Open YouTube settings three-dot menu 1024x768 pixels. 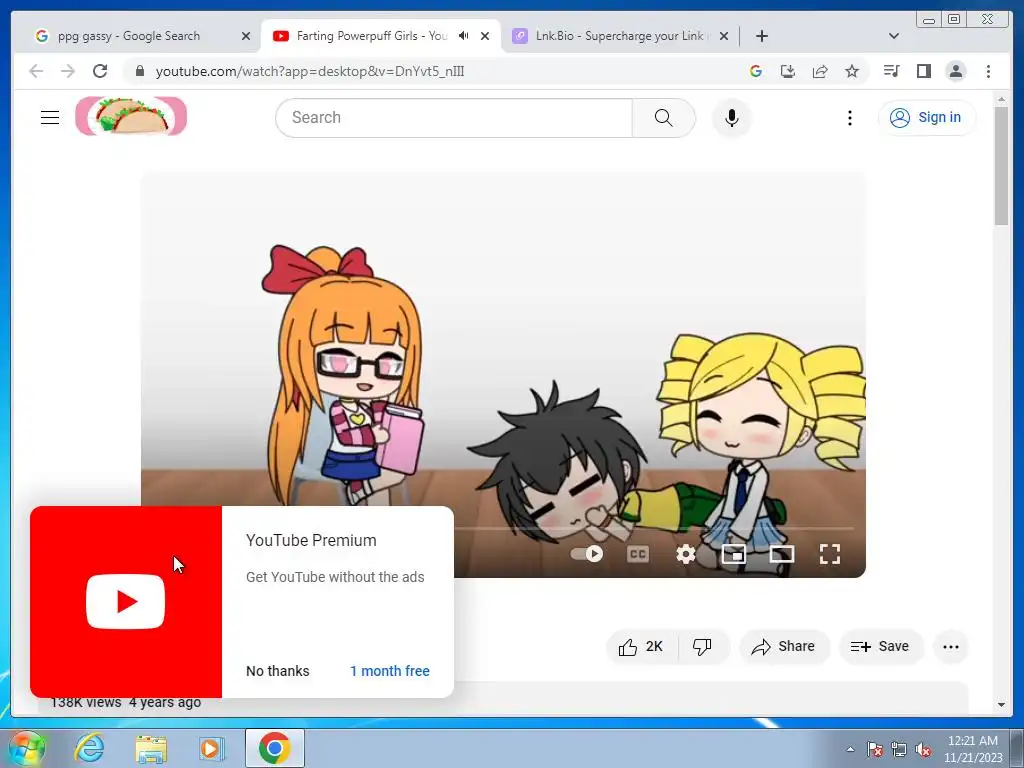[x=849, y=118]
